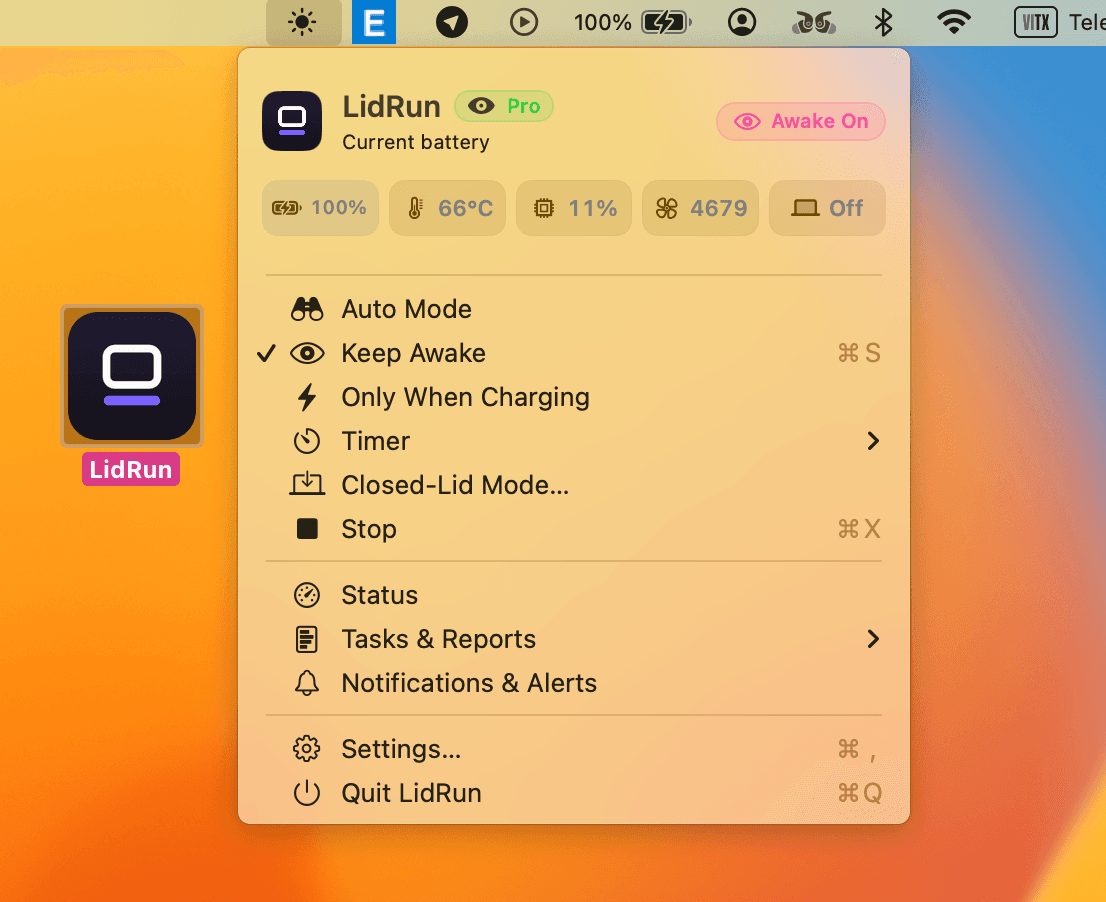Expand the Timer chevron arrow
This screenshot has width=1106, height=902.
[x=873, y=441]
